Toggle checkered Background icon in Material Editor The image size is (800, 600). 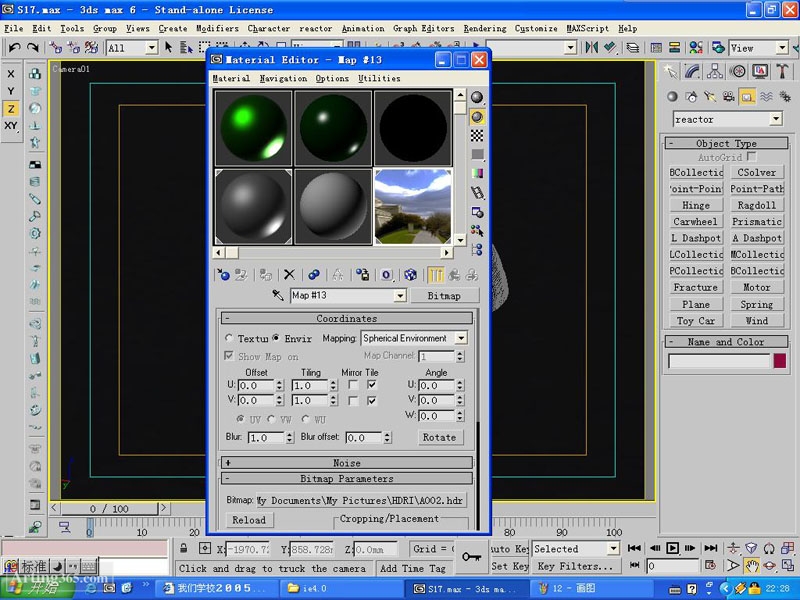(x=477, y=136)
